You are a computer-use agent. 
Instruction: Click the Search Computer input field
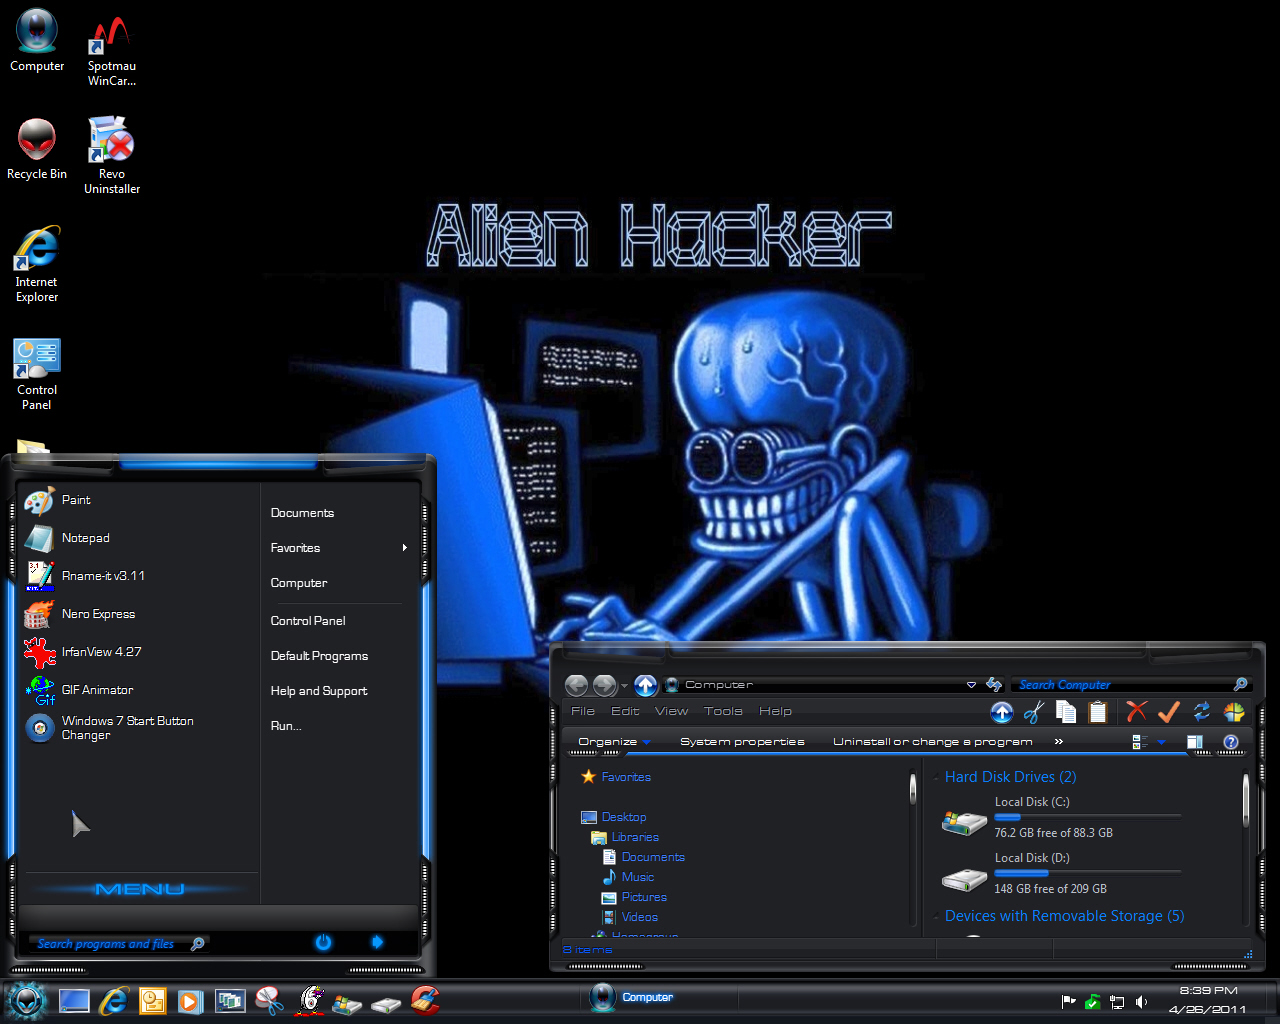(1131, 685)
